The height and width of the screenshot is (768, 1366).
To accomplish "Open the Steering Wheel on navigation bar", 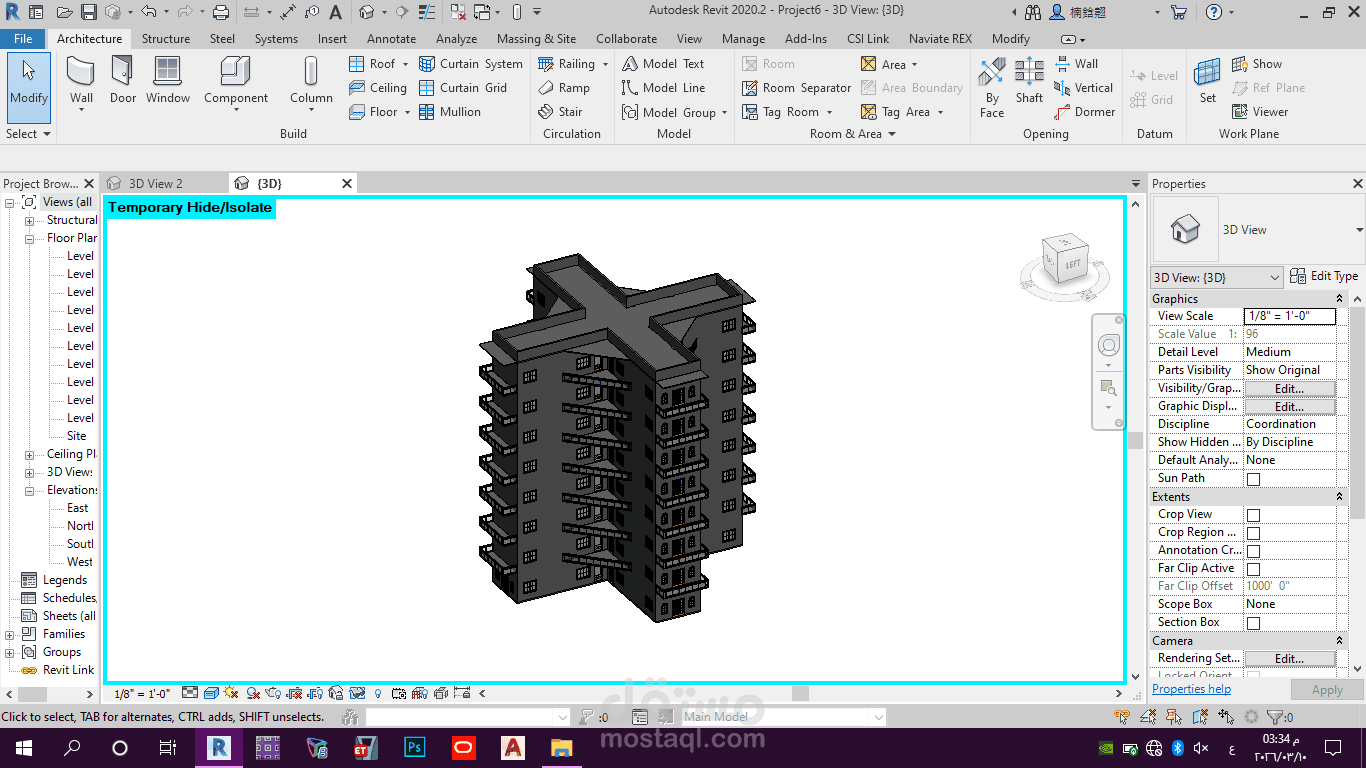I will click(x=1108, y=346).
